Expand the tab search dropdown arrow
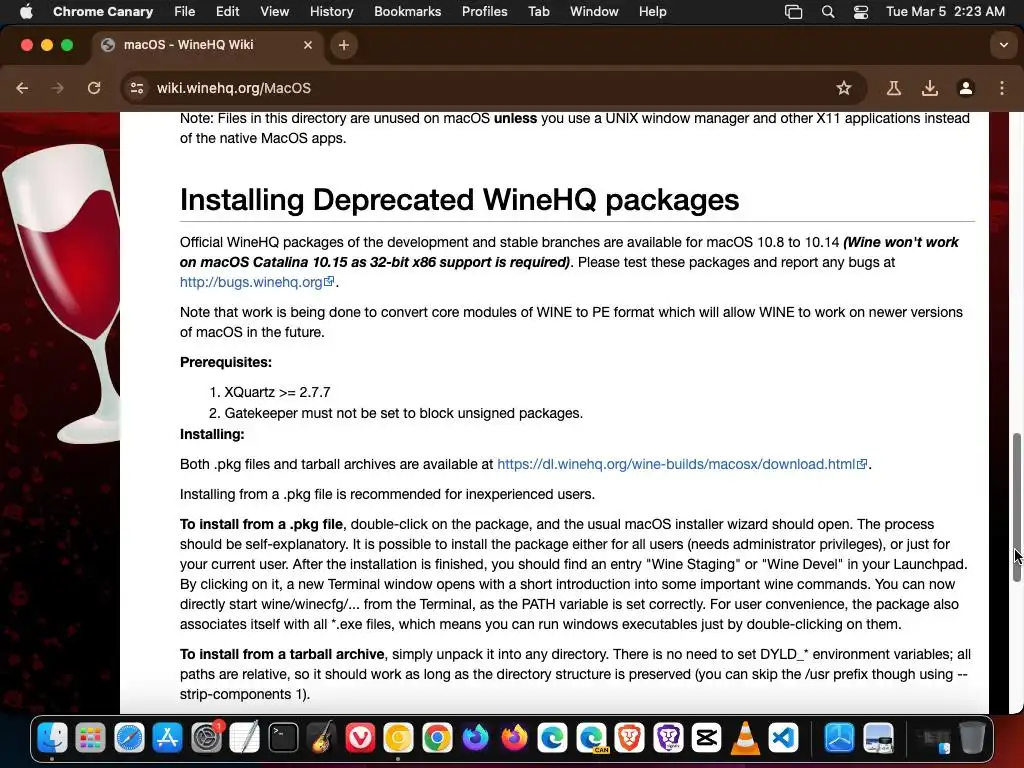This screenshot has width=1024, height=768. [1003, 45]
